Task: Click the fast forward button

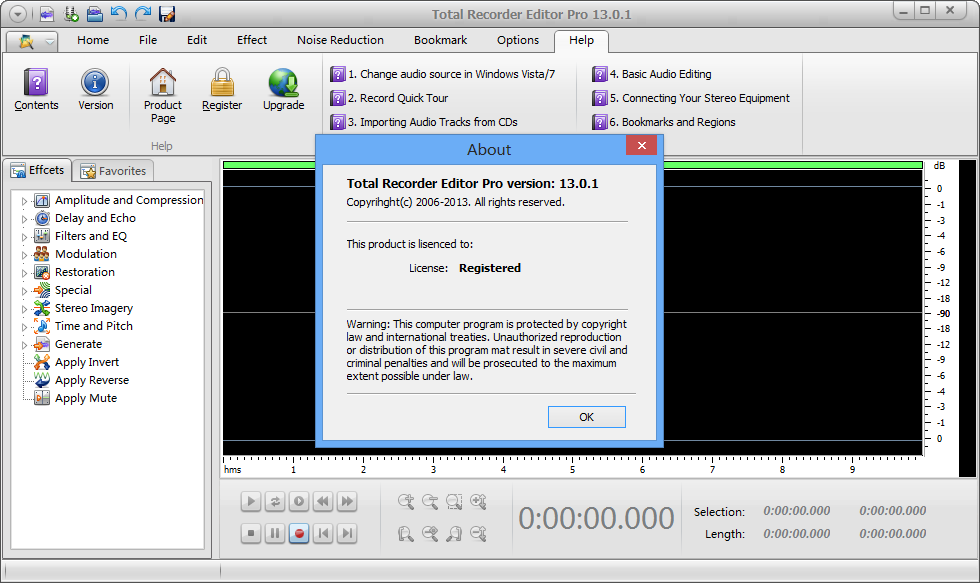Action: click(x=347, y=501)
